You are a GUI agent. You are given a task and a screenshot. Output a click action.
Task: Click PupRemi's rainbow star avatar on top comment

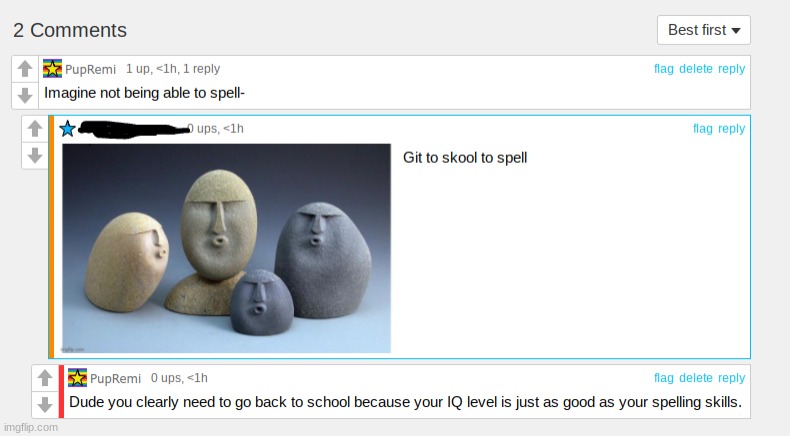[52, 68]
